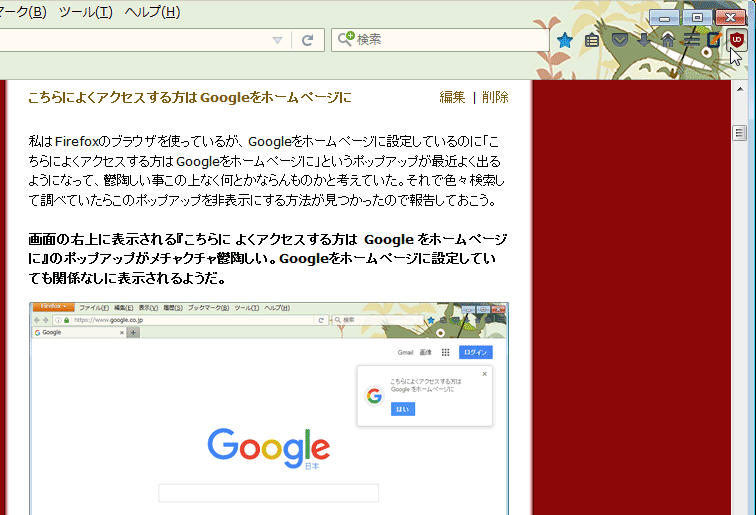Close the Firefox window
Image resolution: width=756 pixels, height=515 pixels.
[730, 18]
